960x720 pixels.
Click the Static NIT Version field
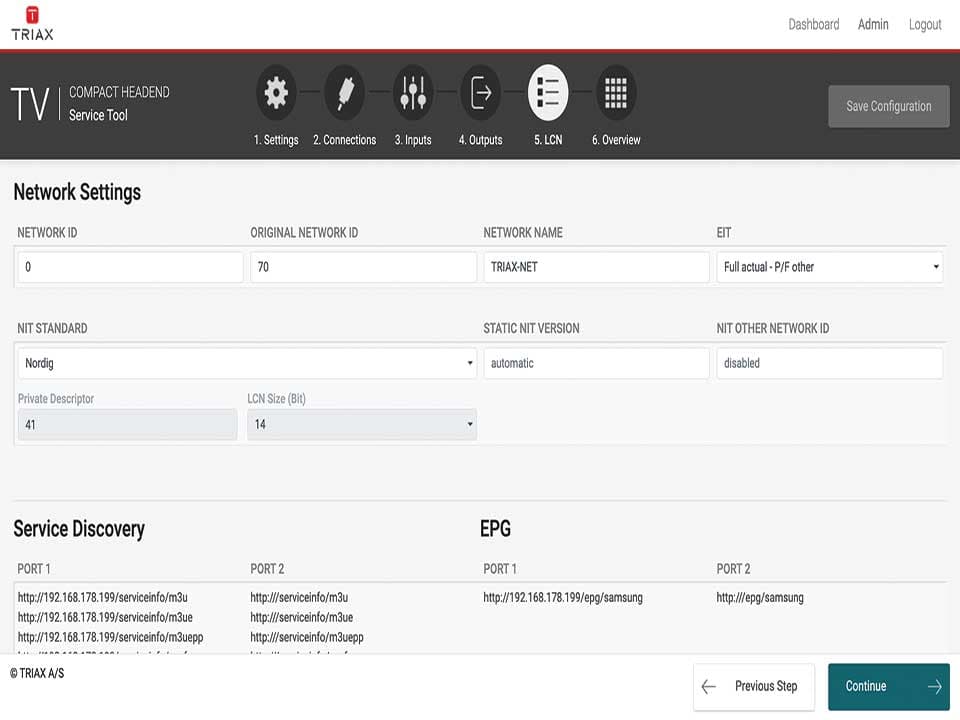point(596,363)
